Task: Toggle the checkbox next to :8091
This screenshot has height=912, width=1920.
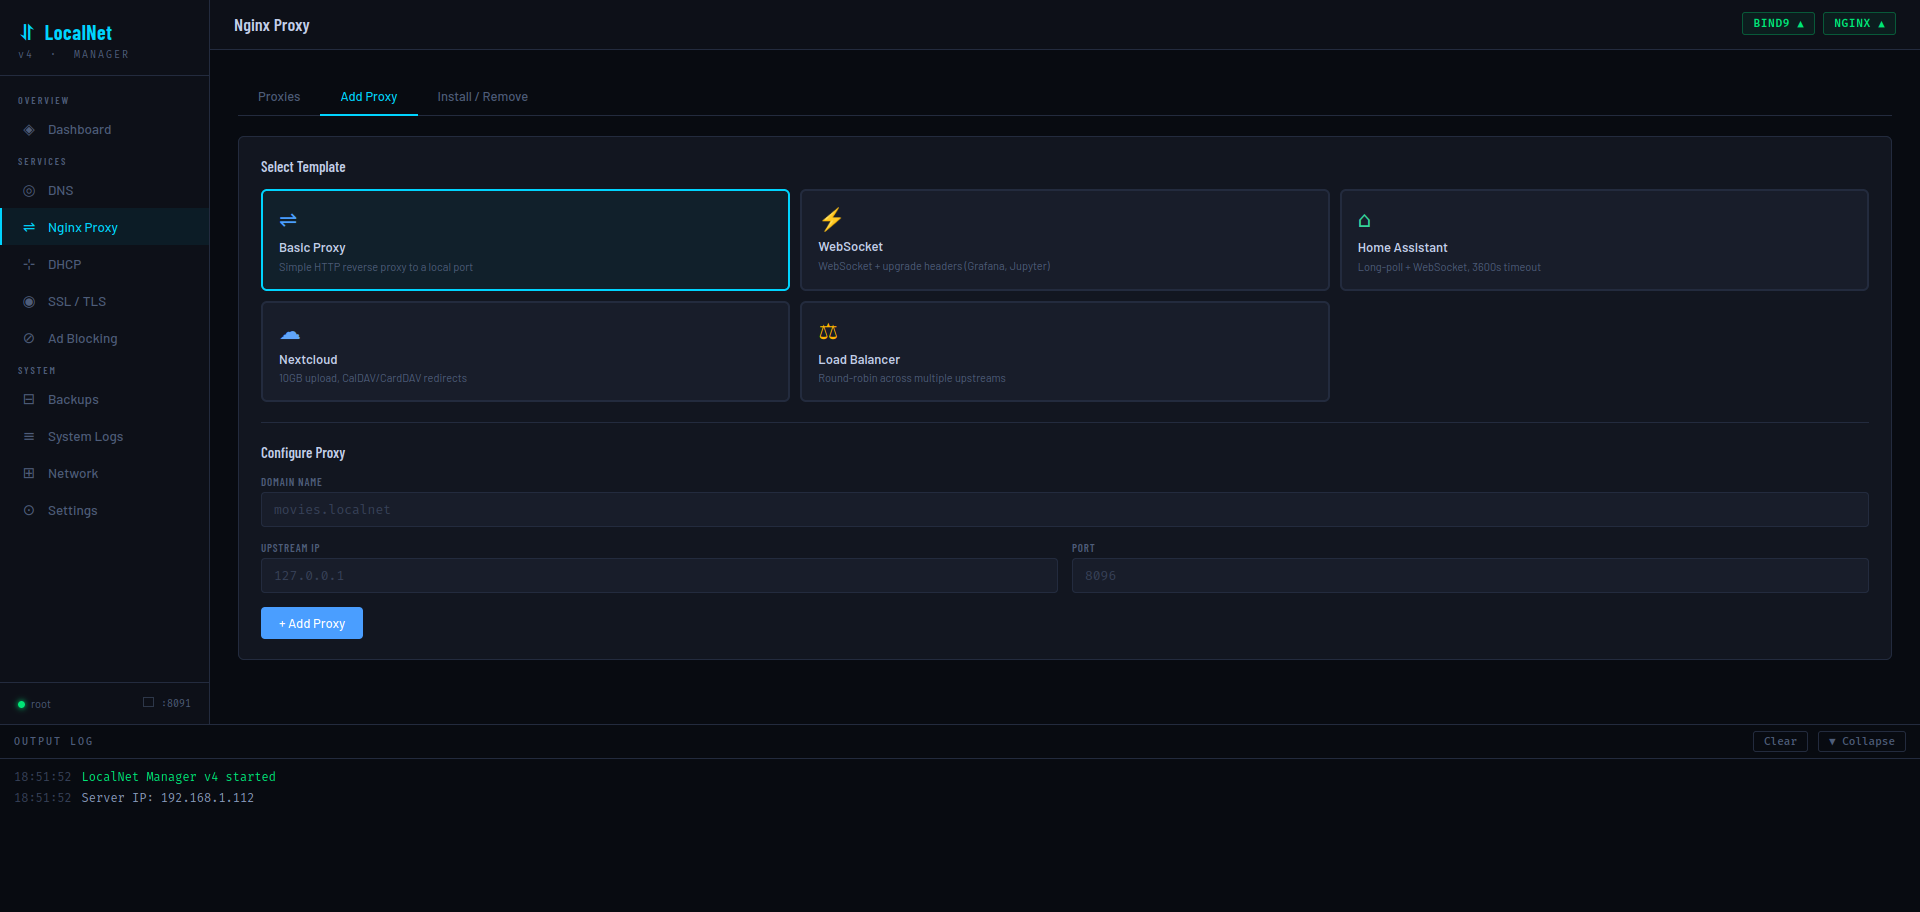Action: pos(148,702)
